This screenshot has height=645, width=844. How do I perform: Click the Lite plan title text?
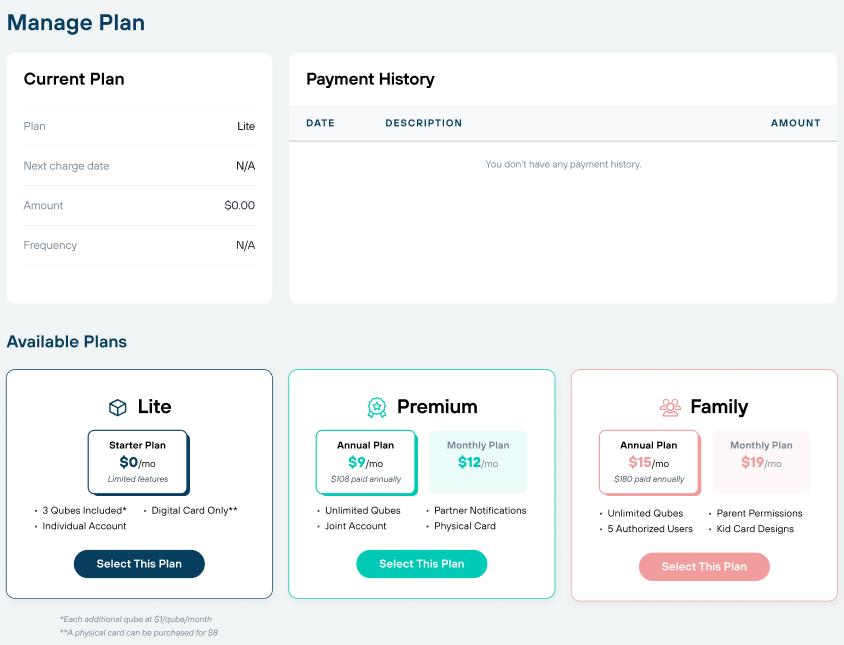pos(154,406)
